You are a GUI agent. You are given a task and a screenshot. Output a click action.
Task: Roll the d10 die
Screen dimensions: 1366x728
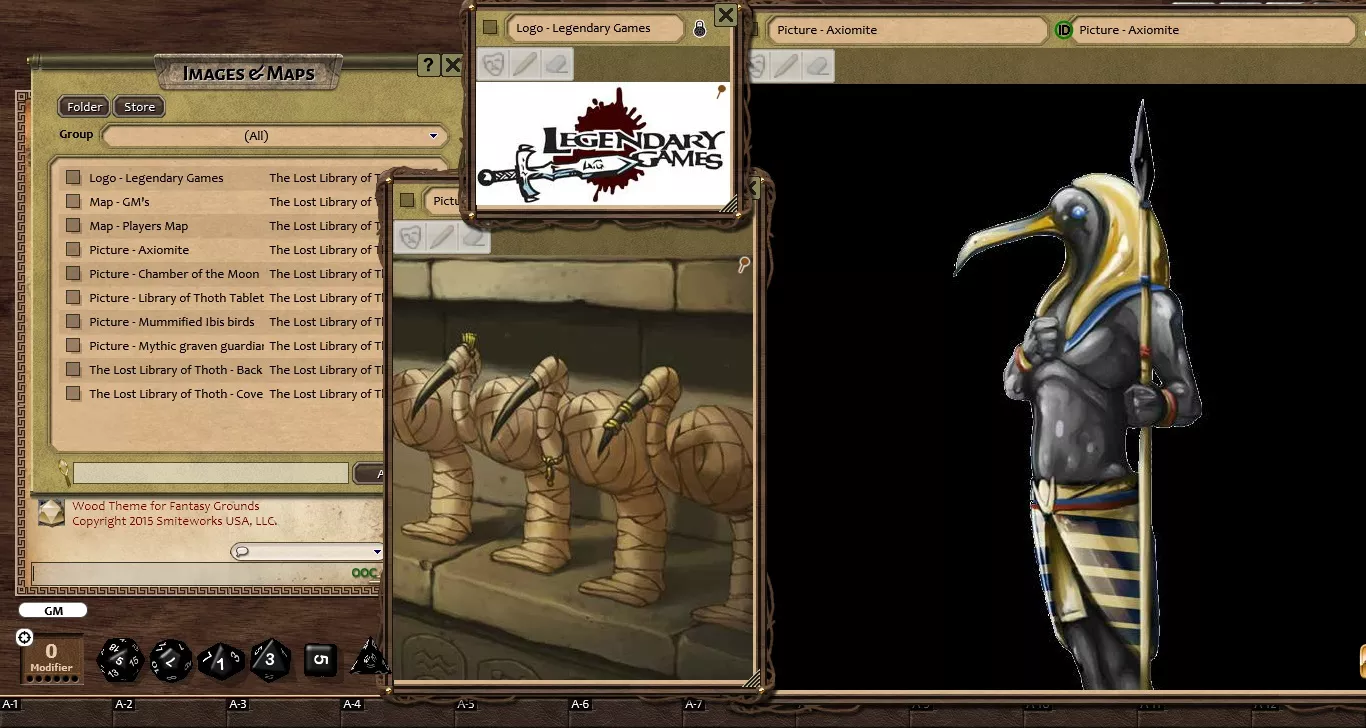(221, 661)
